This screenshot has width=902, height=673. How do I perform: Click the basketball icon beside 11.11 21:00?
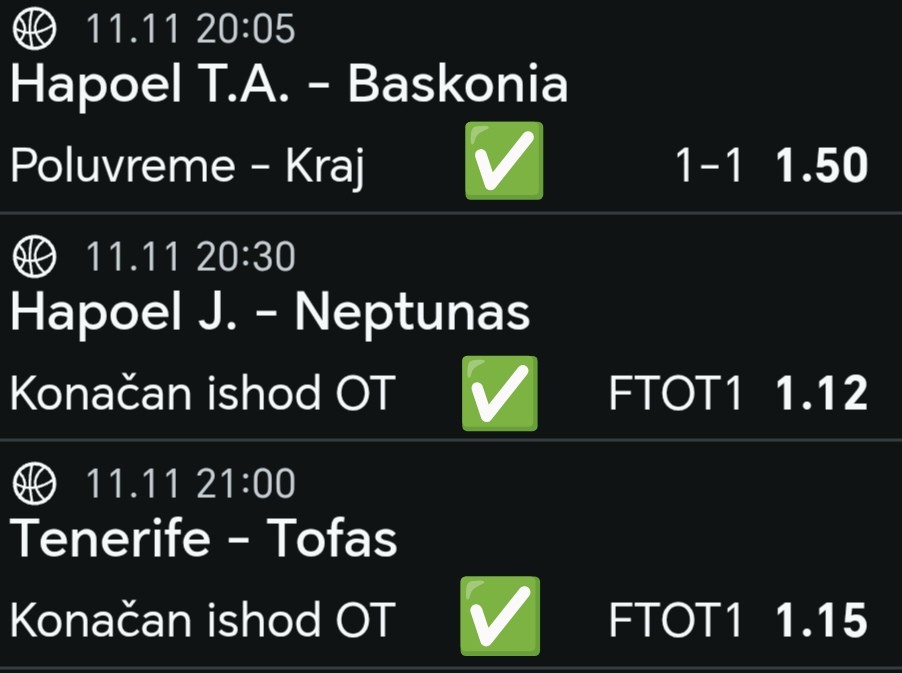tap(35, 484)
